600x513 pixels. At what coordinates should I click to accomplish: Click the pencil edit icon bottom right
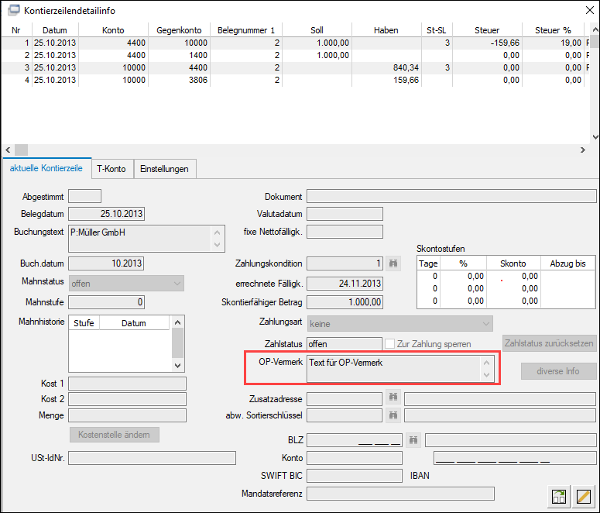click(x=584, y=497)
